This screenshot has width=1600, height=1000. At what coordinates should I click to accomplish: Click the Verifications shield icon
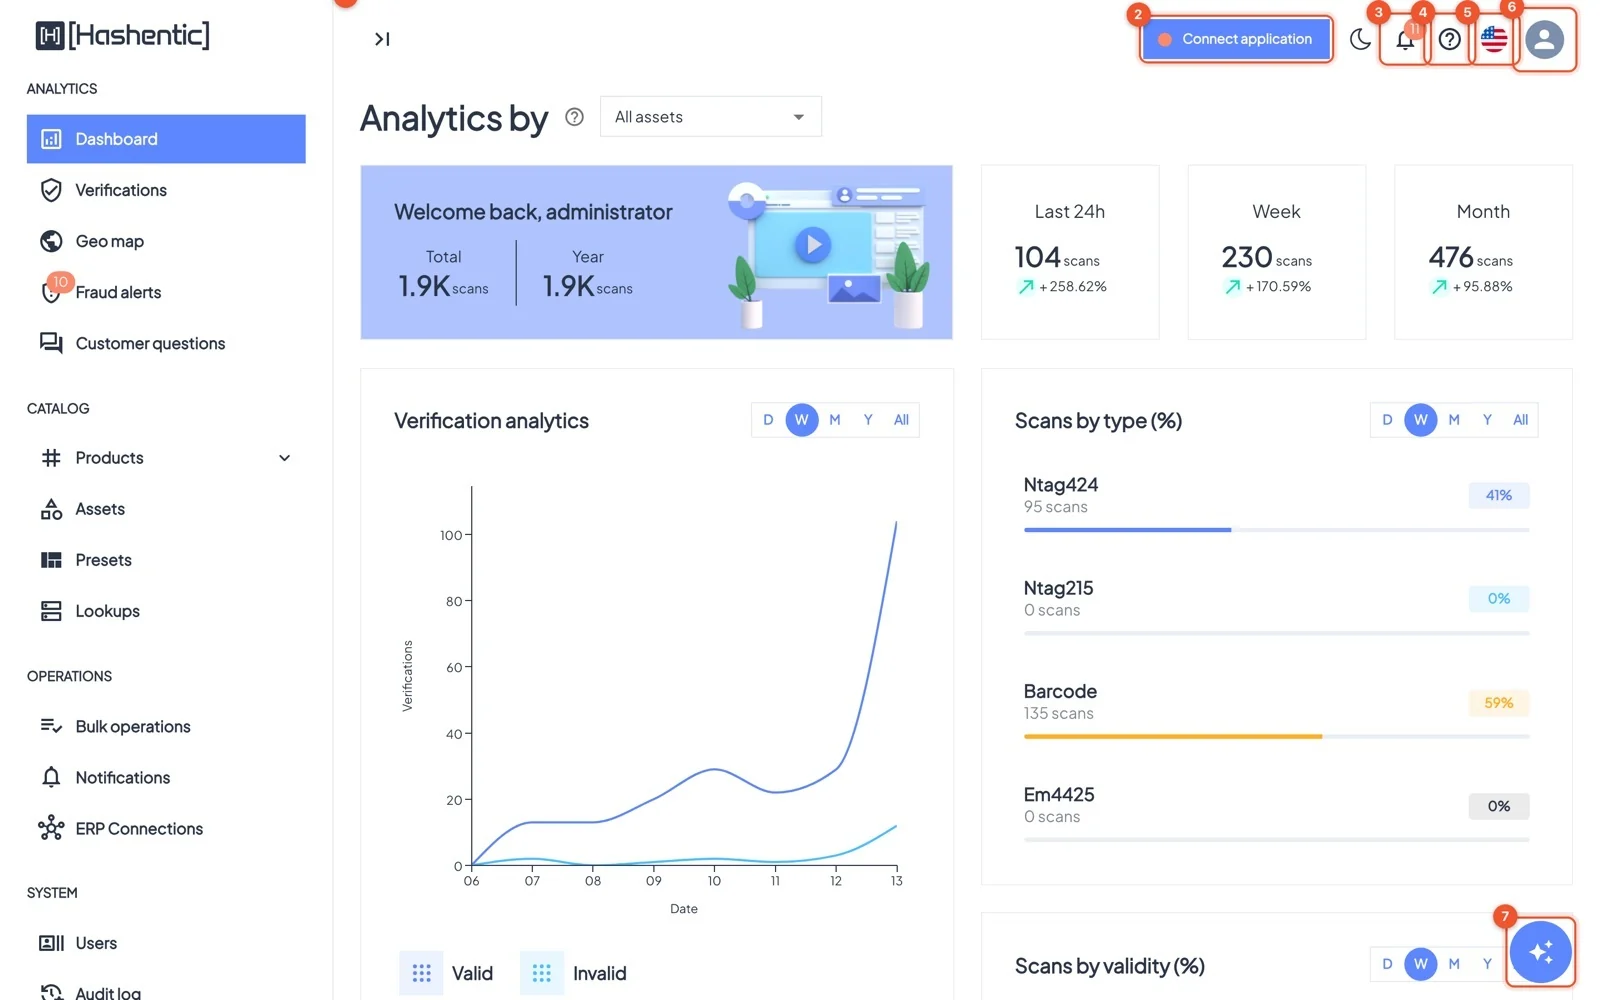(51, 190)
